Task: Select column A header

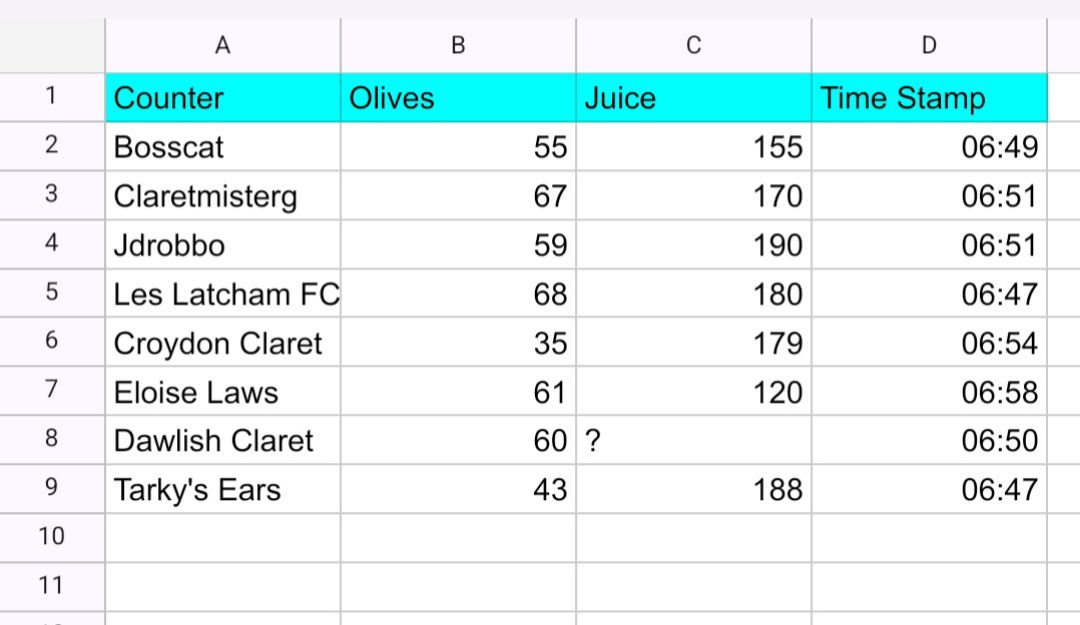Action: [x=222, y=45]
